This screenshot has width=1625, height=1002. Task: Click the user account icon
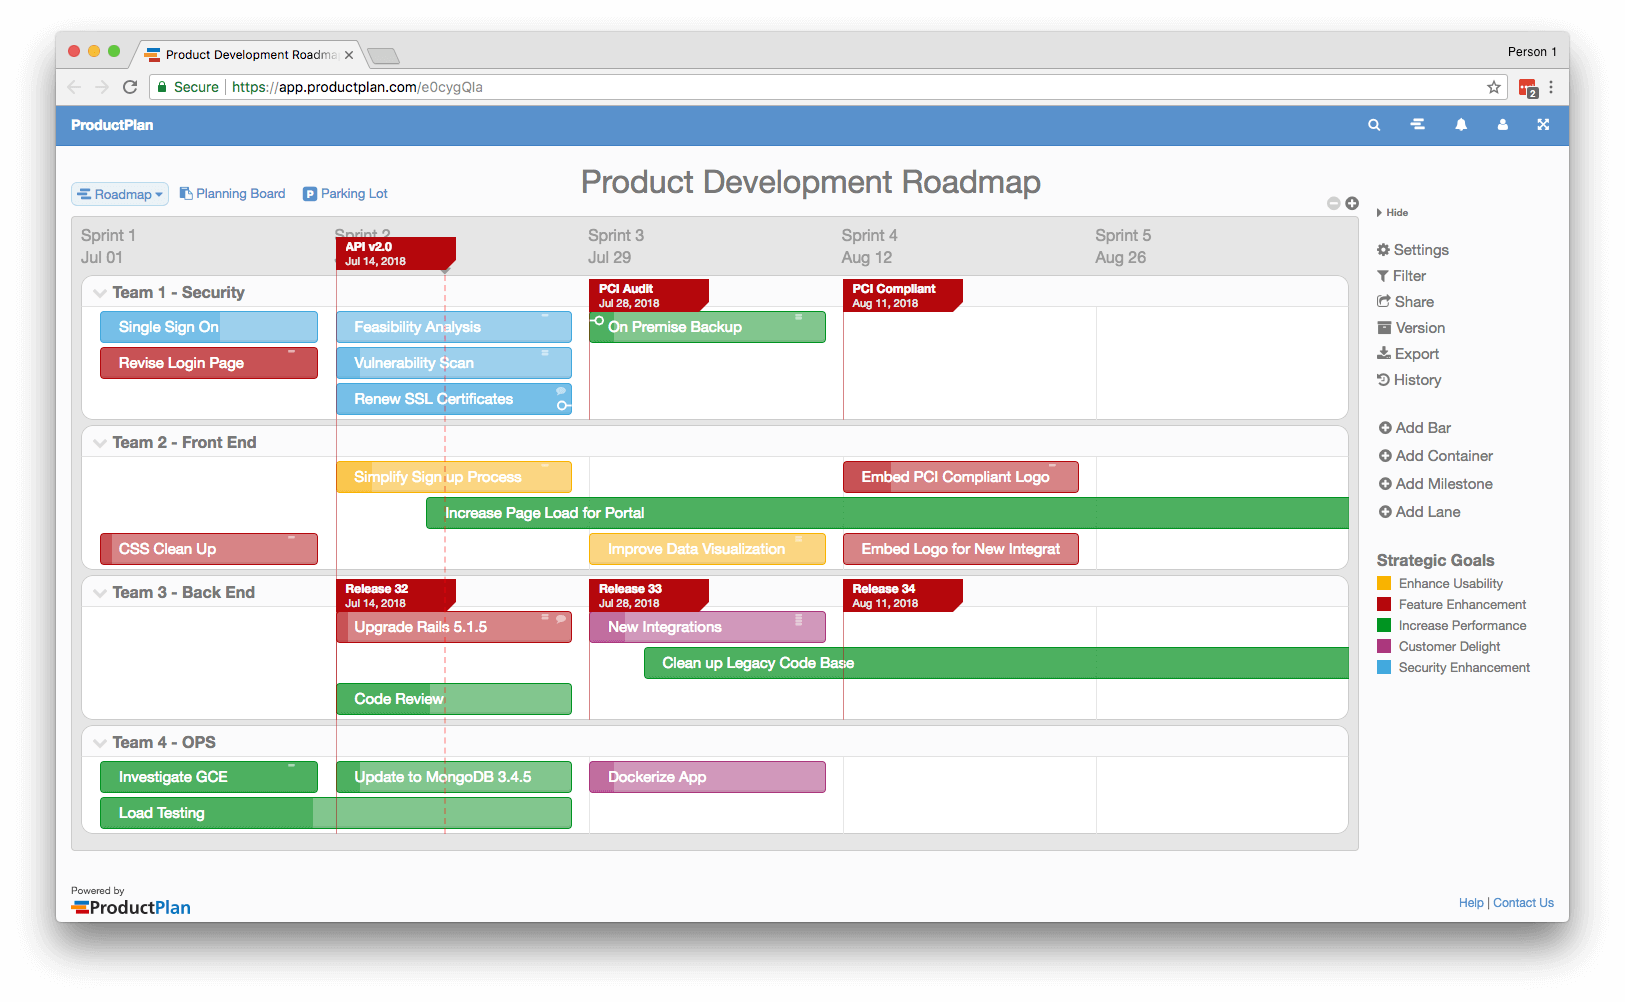pyautogui.click(x=1502, y=125)
